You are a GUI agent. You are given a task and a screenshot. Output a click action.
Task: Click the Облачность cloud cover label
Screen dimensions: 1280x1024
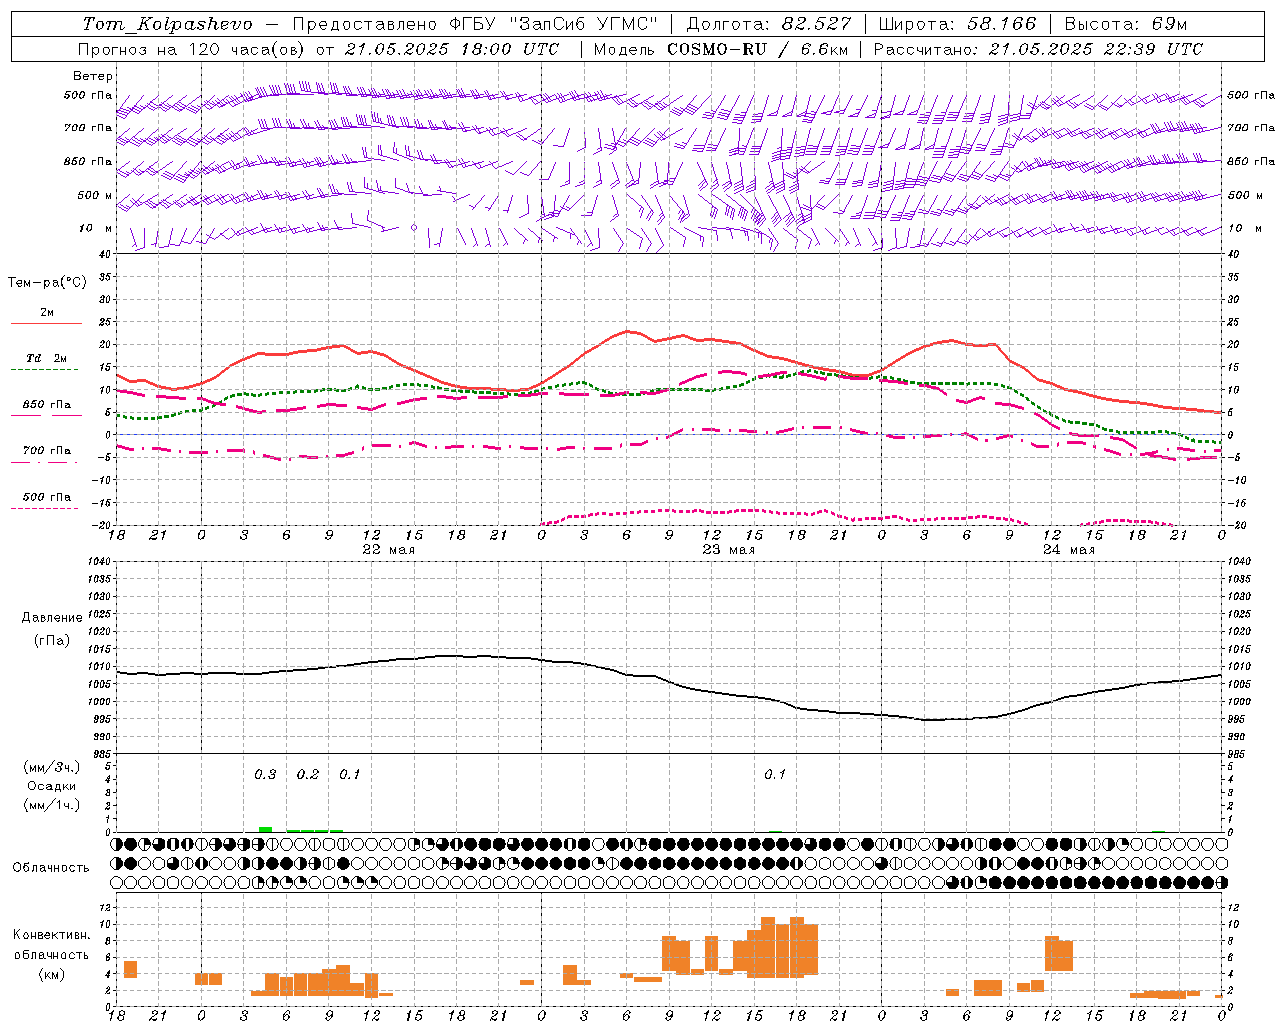(51, 868)
